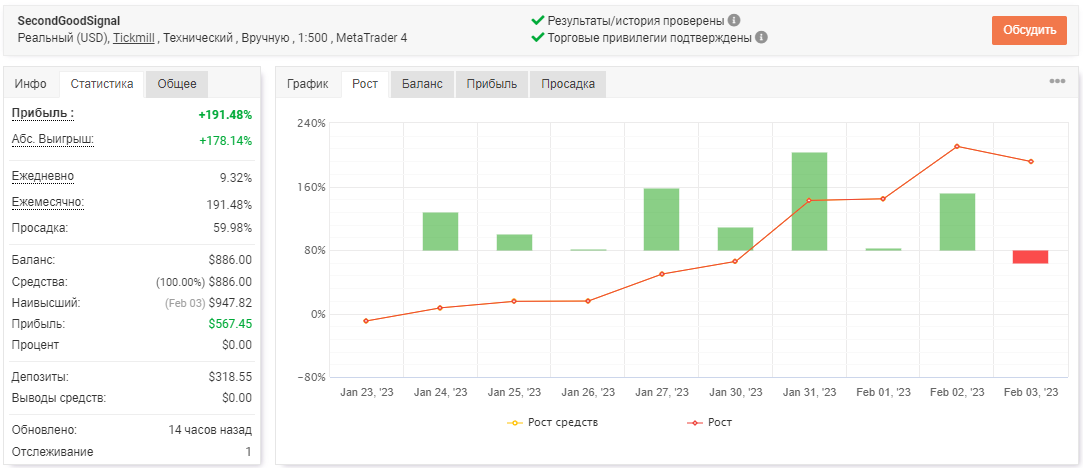Screen dimensions: 1083x468
Task: Click the 240% y-axis label
Action: pos(312,124)
